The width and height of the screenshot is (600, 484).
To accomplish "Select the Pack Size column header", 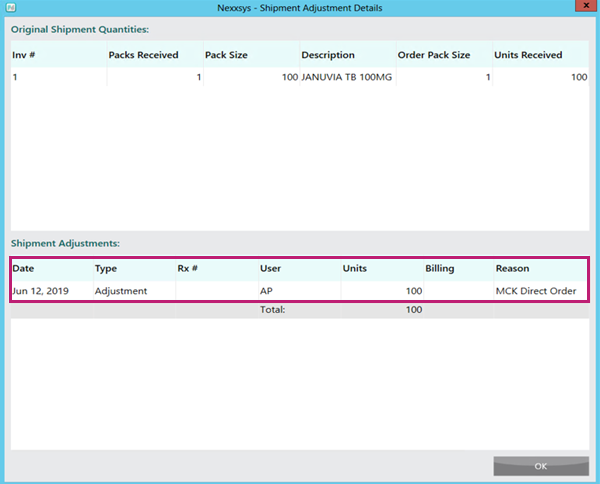I will click(228, 55).
